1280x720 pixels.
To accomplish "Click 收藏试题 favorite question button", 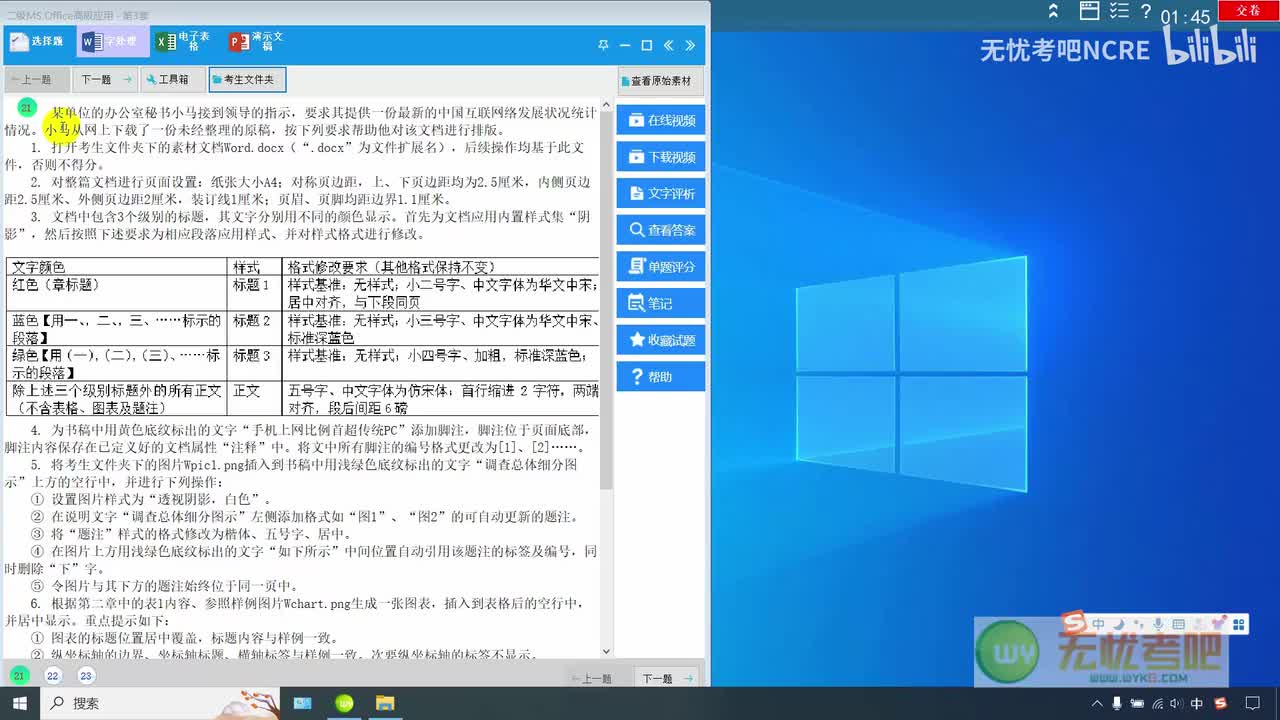I will [661, 340].
